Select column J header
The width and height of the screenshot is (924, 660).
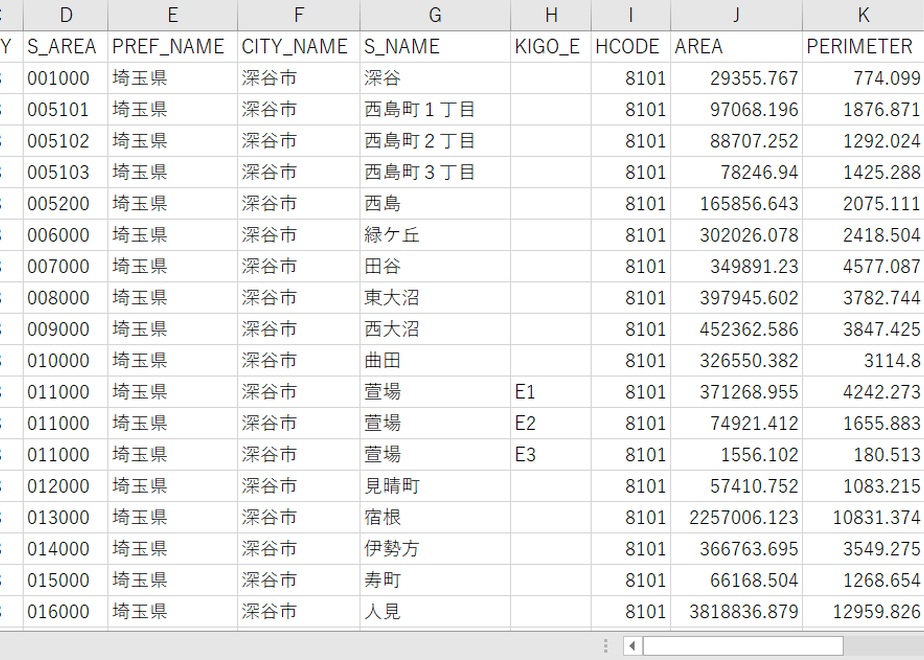click(736, 15)
